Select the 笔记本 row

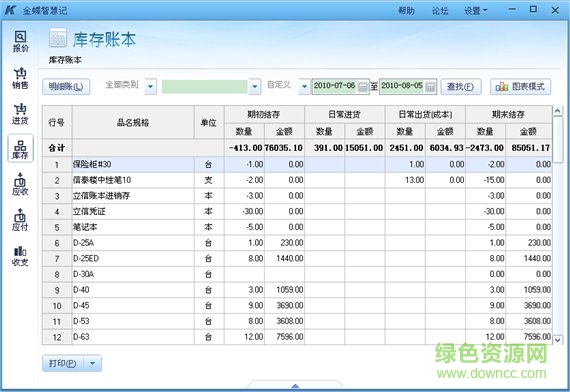tap(297, 227)
